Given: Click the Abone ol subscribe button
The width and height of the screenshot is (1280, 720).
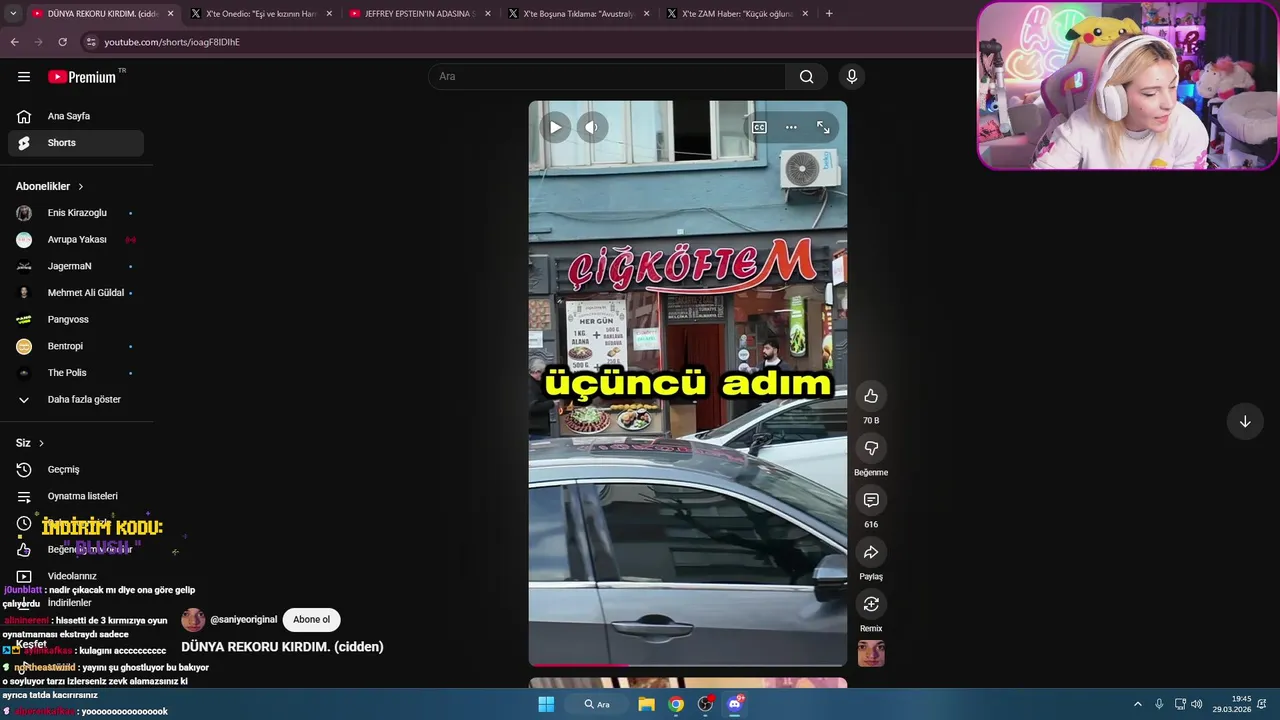Looking at the screenshot, I should 311,620.
